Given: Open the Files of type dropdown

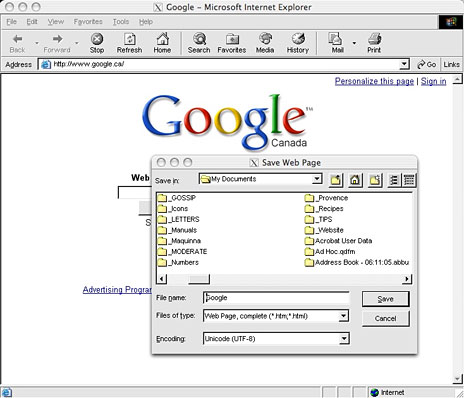Looking at the screenshot, I should (x=343, y=316).
